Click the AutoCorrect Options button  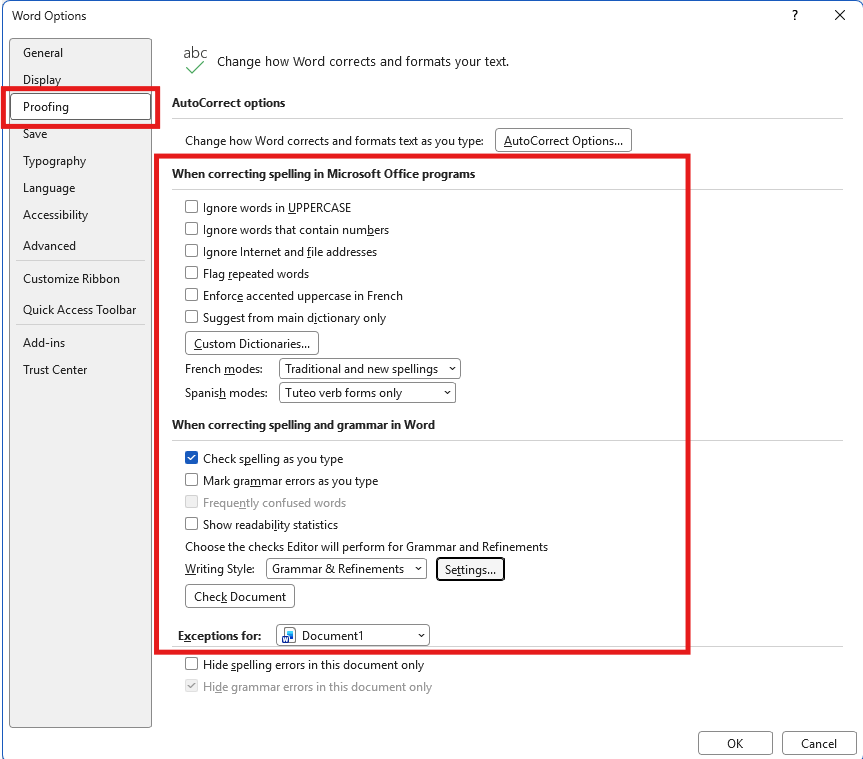click(x=563, y=140)
